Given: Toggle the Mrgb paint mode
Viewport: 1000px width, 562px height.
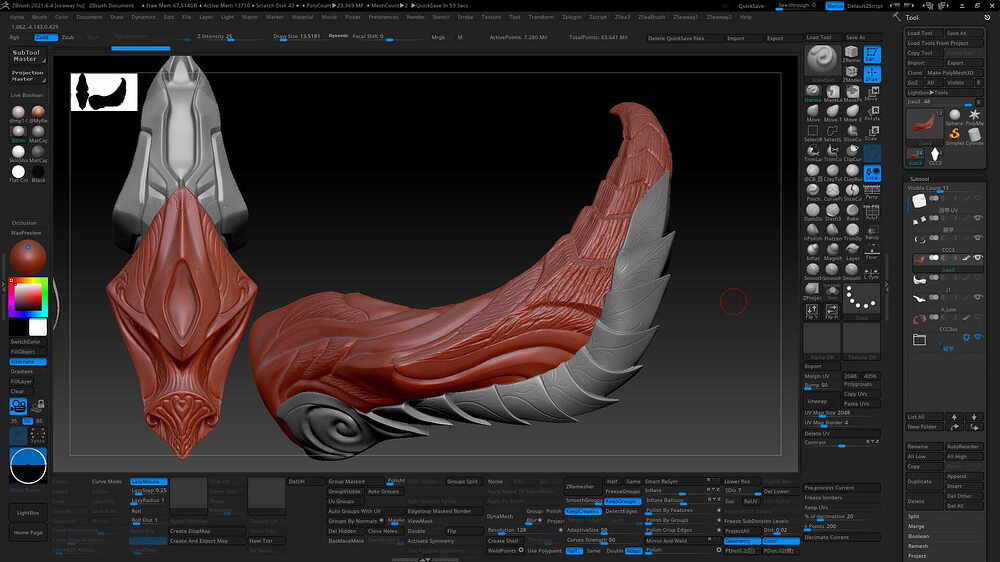Looking at the screenshot, I should [x=438, y=37].
